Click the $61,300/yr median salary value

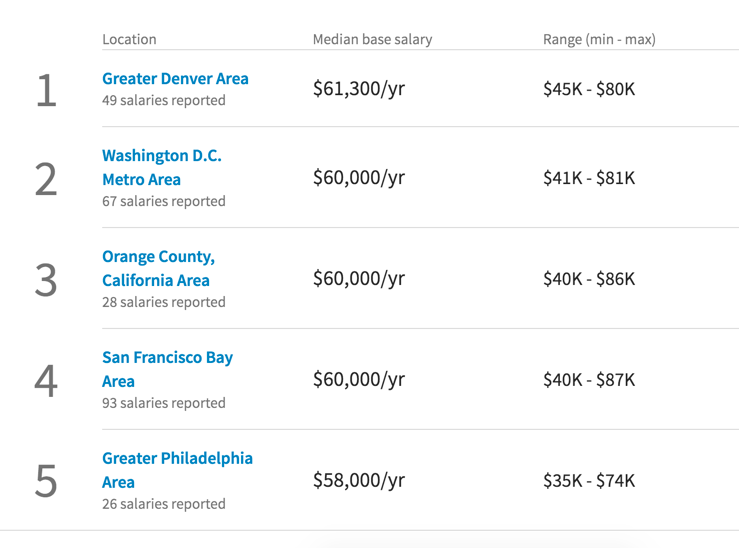pos(358,89)
